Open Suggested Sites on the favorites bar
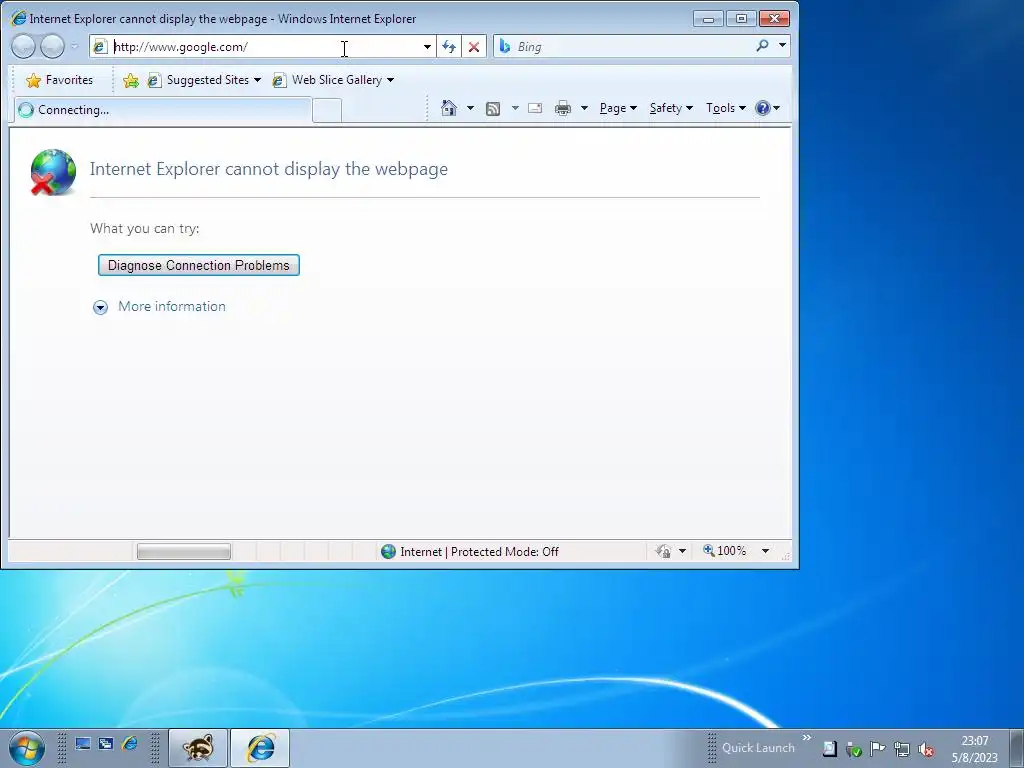Screen dimensions: 1024x768 (204, 80)
